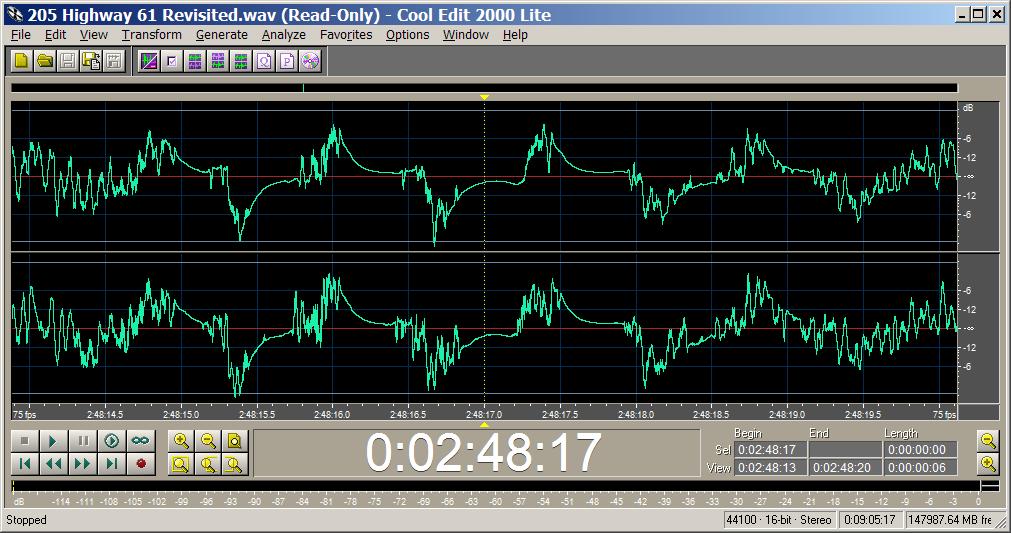Open the View menu
This screenshot has height=533, width=1011.
[x=93, y=35]
